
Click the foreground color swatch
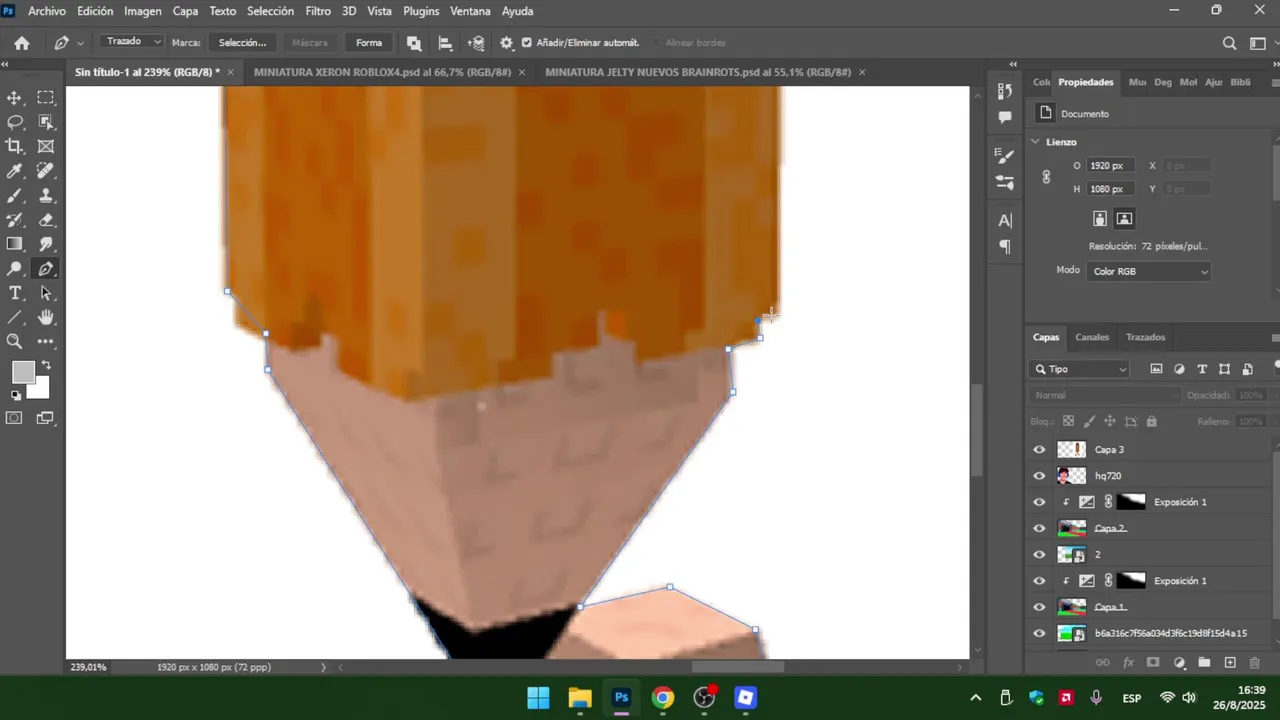point(22,373)
